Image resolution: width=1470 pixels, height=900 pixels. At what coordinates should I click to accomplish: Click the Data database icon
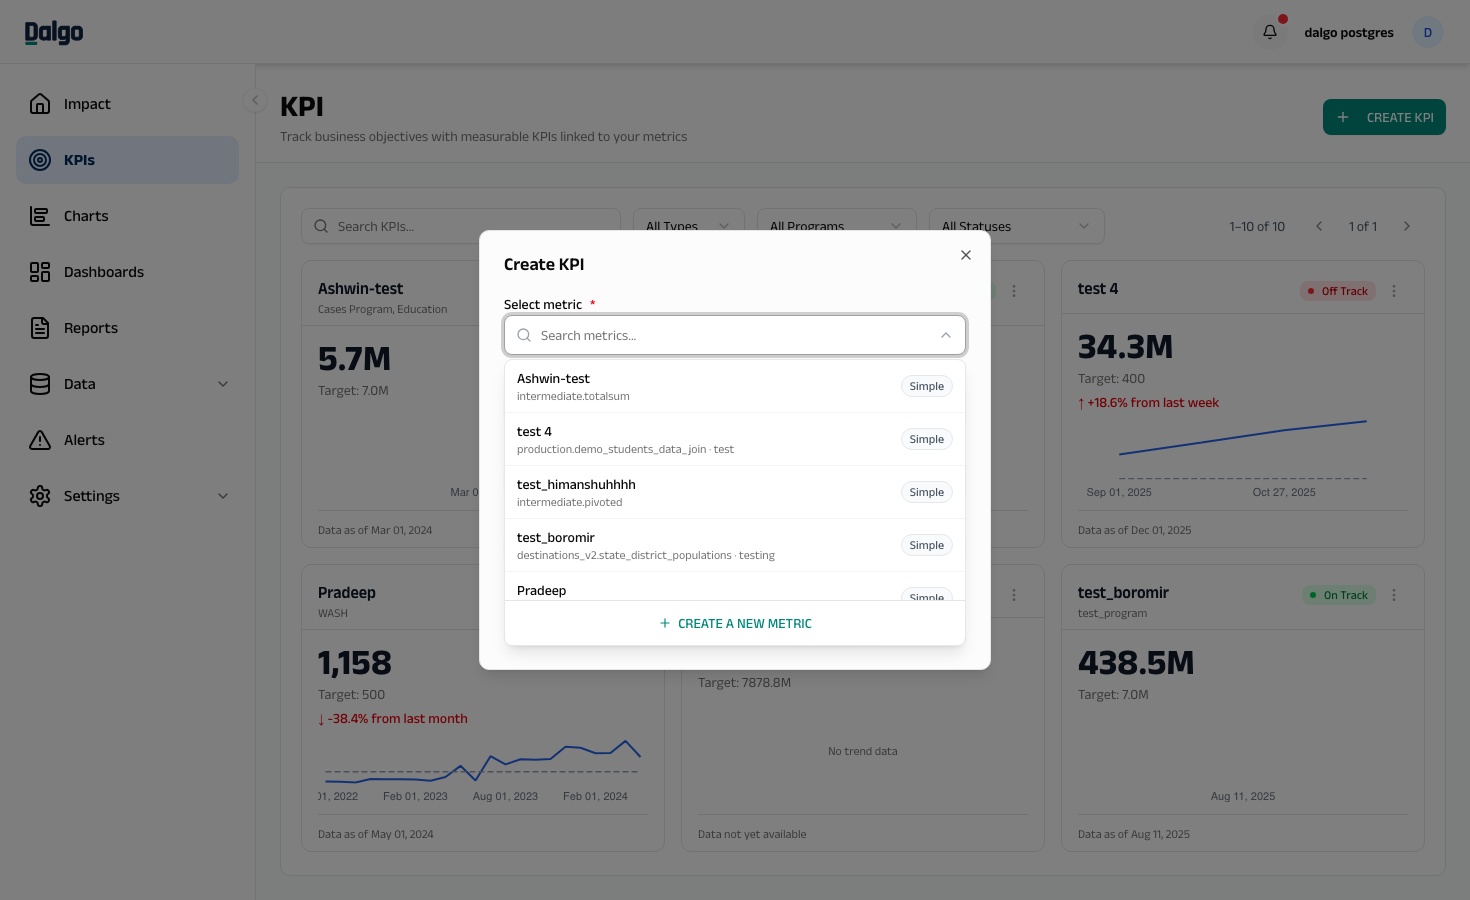[40, 384]
